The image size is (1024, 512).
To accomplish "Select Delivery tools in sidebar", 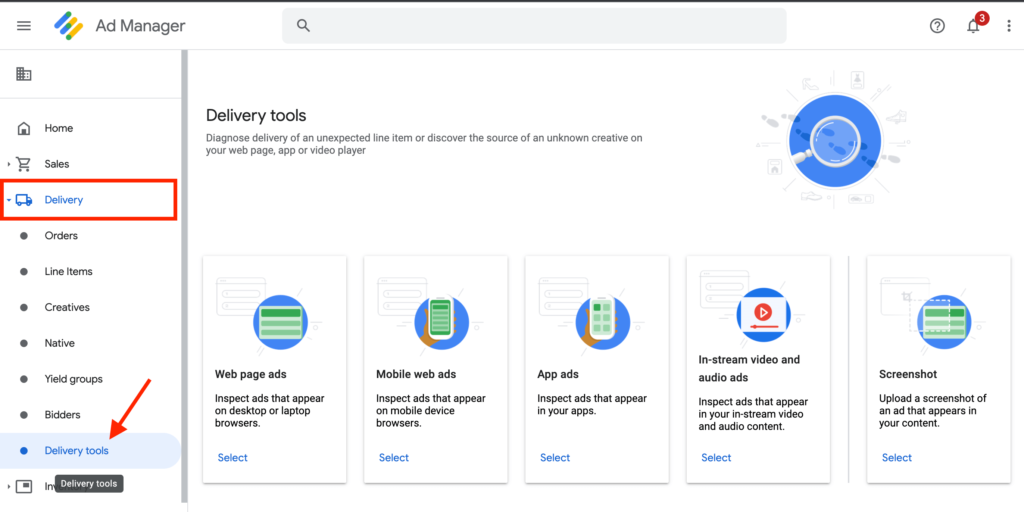I will click(x=76, y=451).
